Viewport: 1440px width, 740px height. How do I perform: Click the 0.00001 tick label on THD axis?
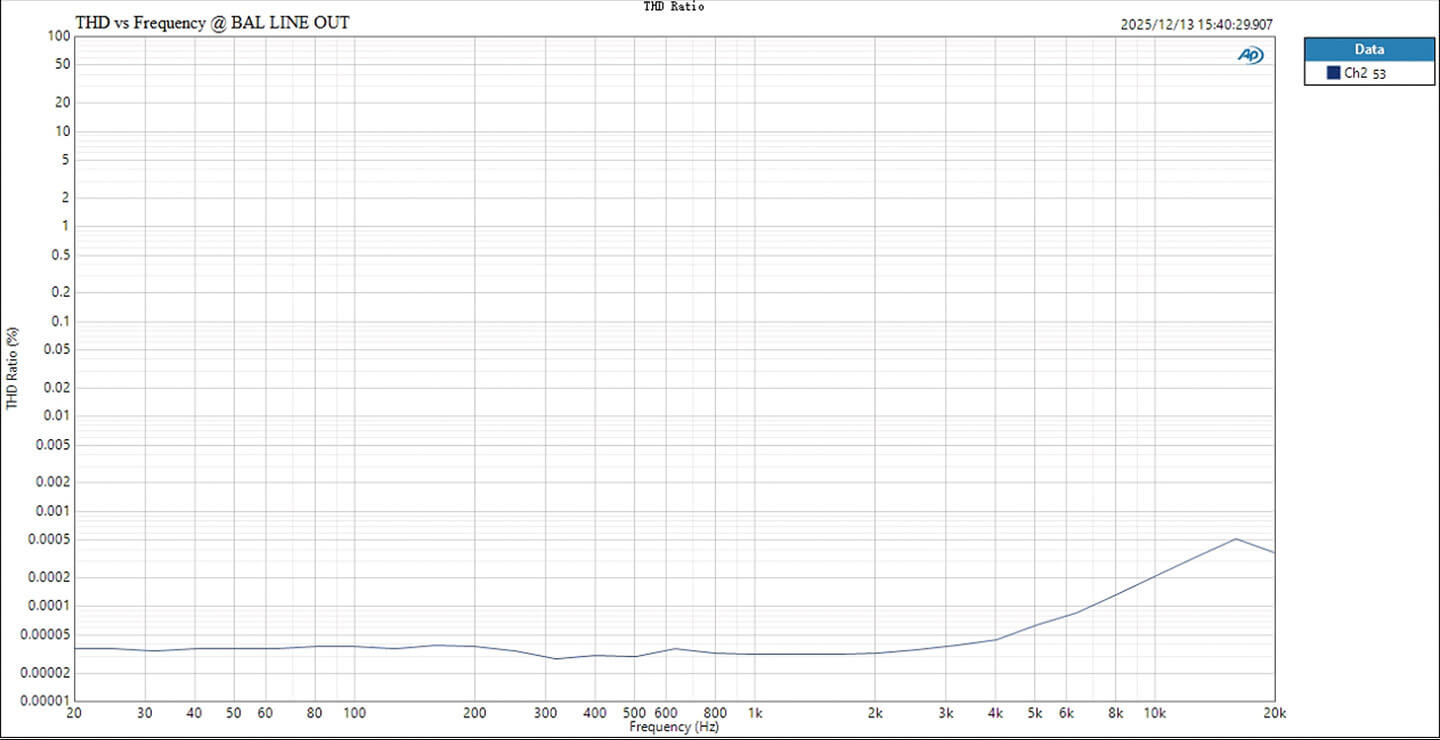45,701
